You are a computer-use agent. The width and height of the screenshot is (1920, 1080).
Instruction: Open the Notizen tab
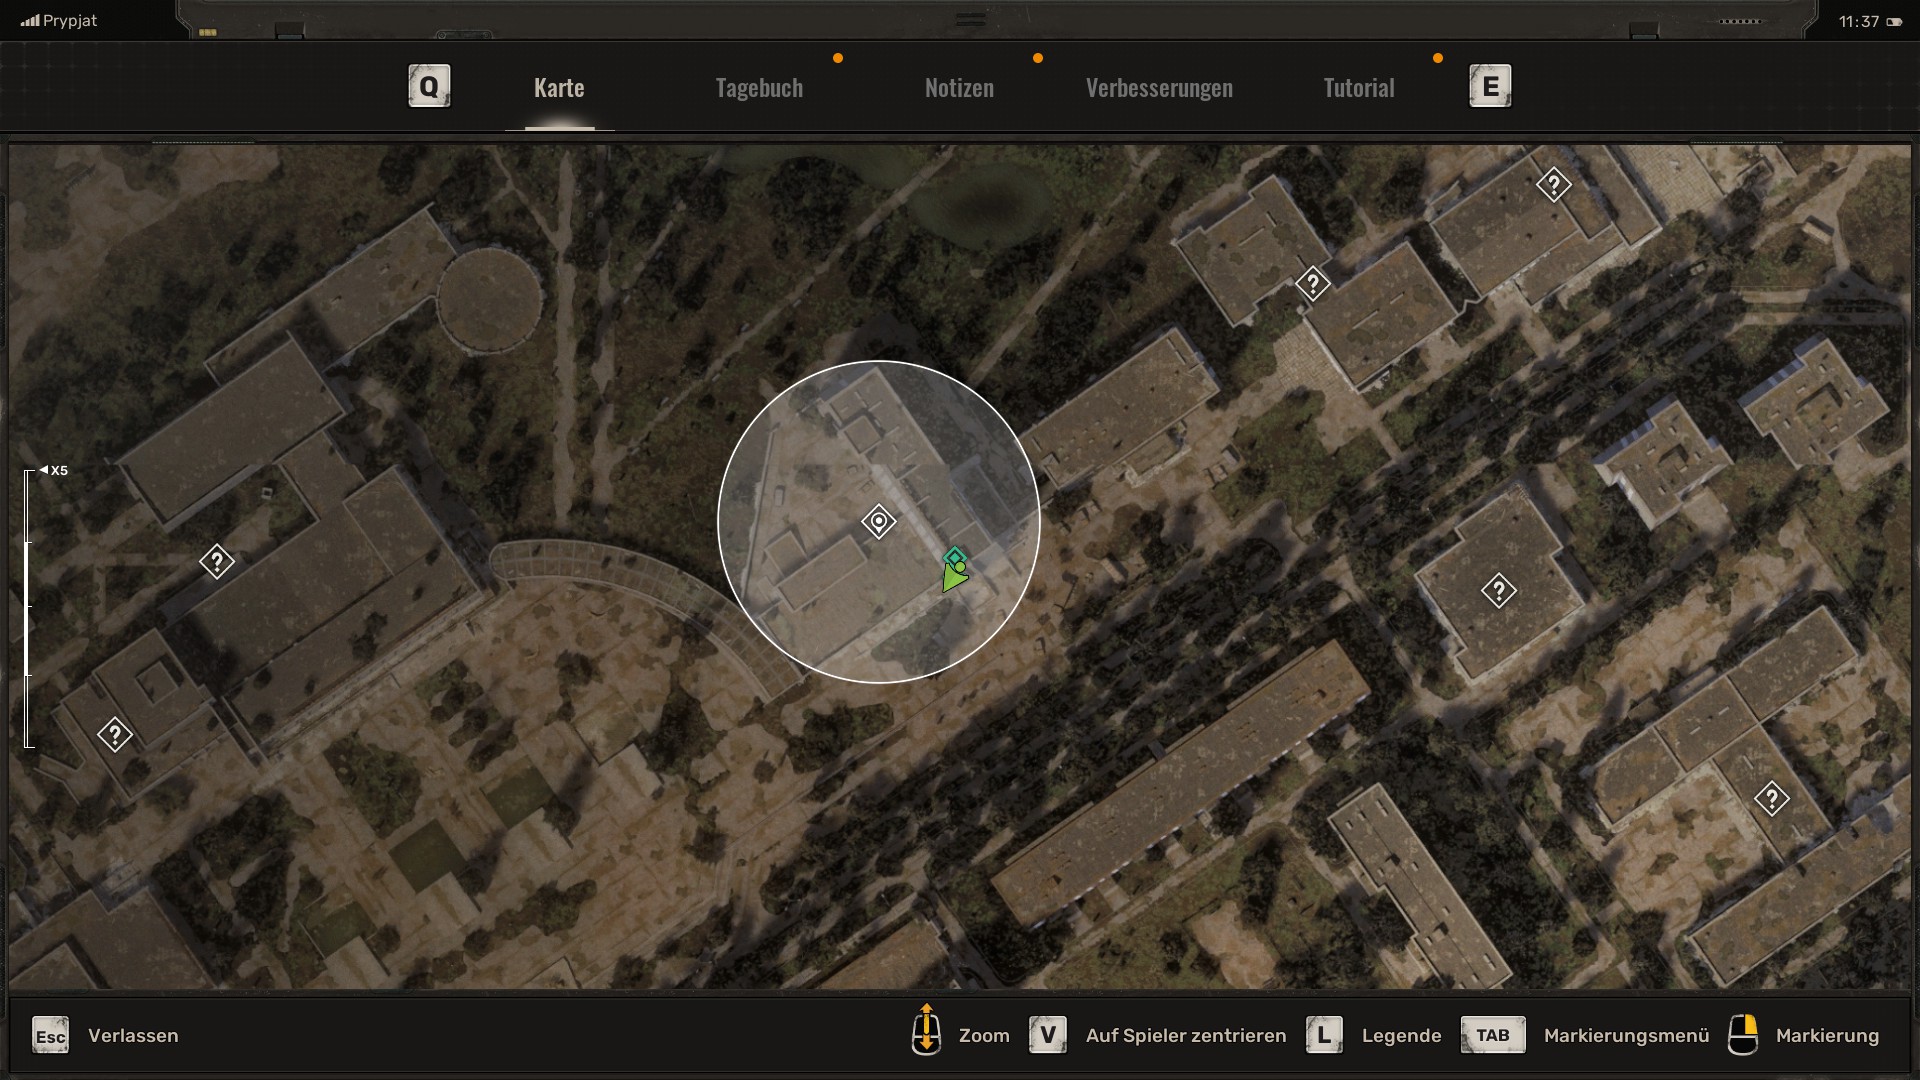pos(959,88)
